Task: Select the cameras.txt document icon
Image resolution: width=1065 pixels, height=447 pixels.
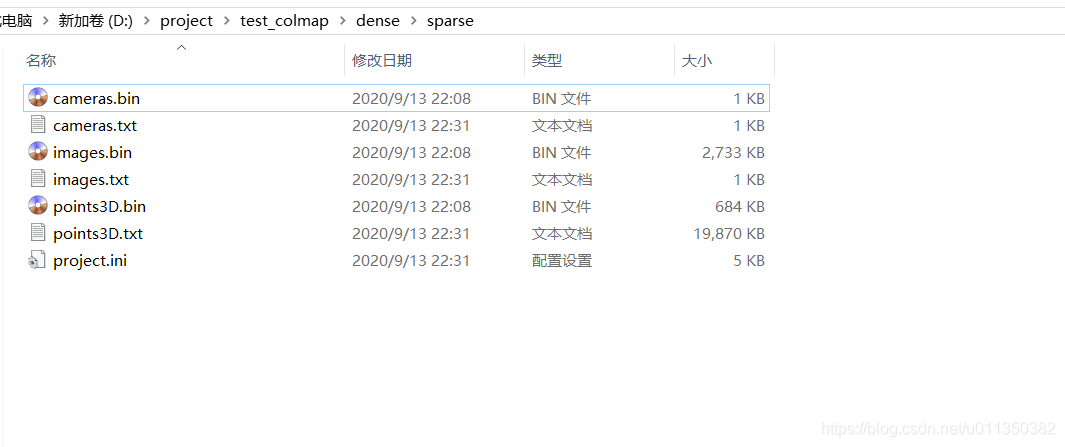Action: coord(38,125)
